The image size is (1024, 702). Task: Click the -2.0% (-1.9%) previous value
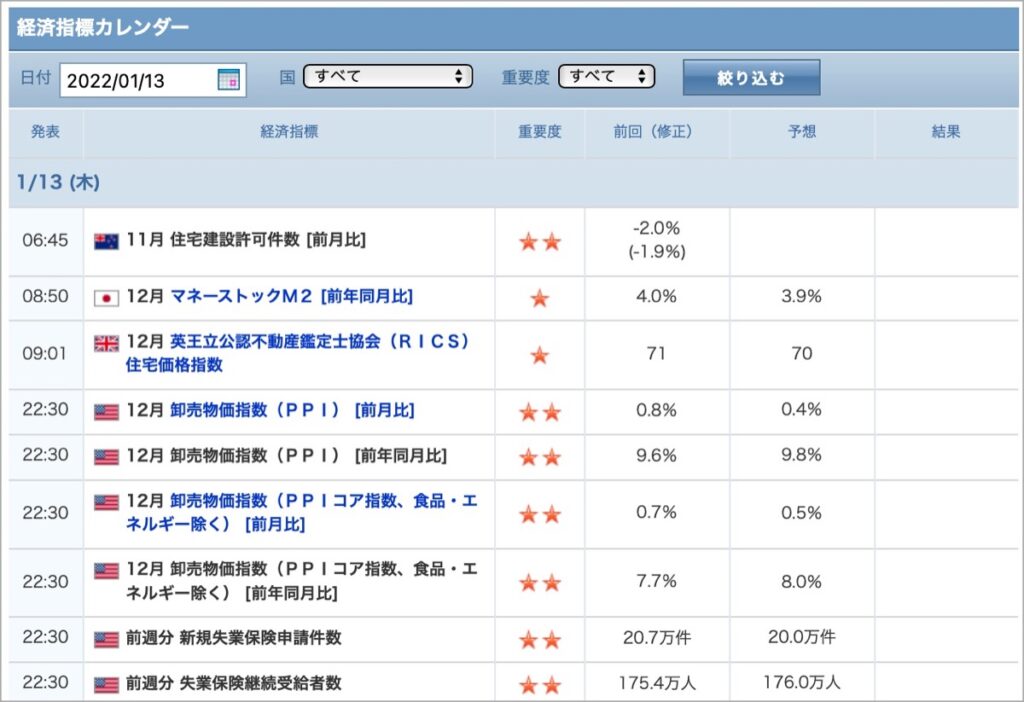(x=657, y=240)
